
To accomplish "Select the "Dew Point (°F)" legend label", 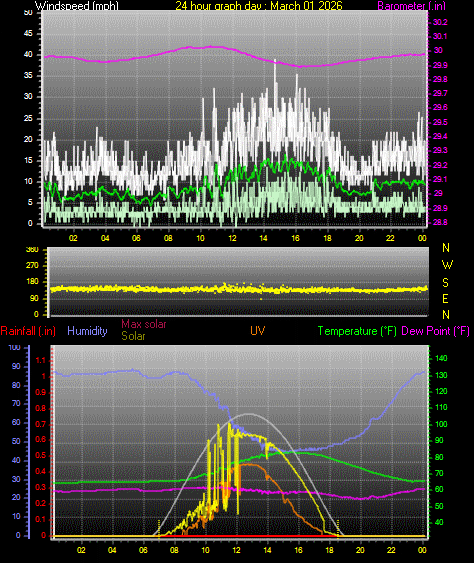I will pyautogui.click(x=436, y=331).
